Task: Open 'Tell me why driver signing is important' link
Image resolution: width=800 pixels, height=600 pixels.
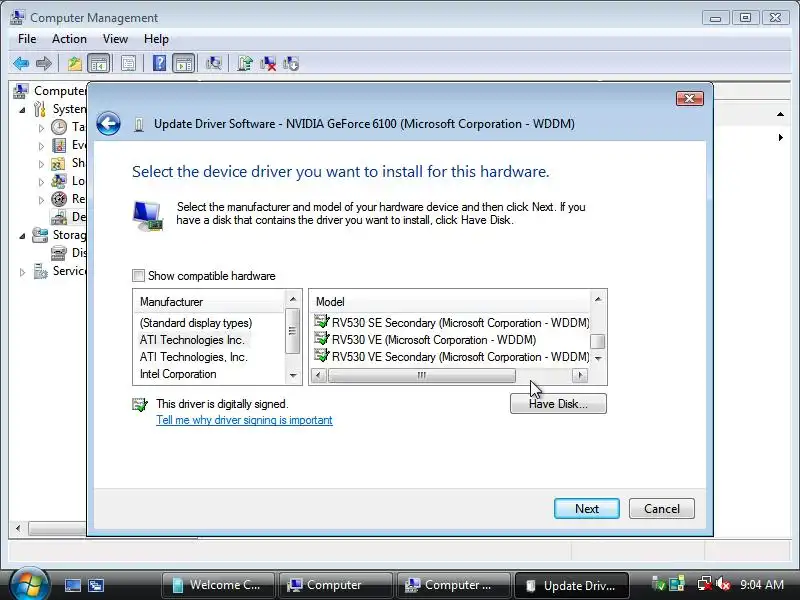Action: tap(244, 420)
